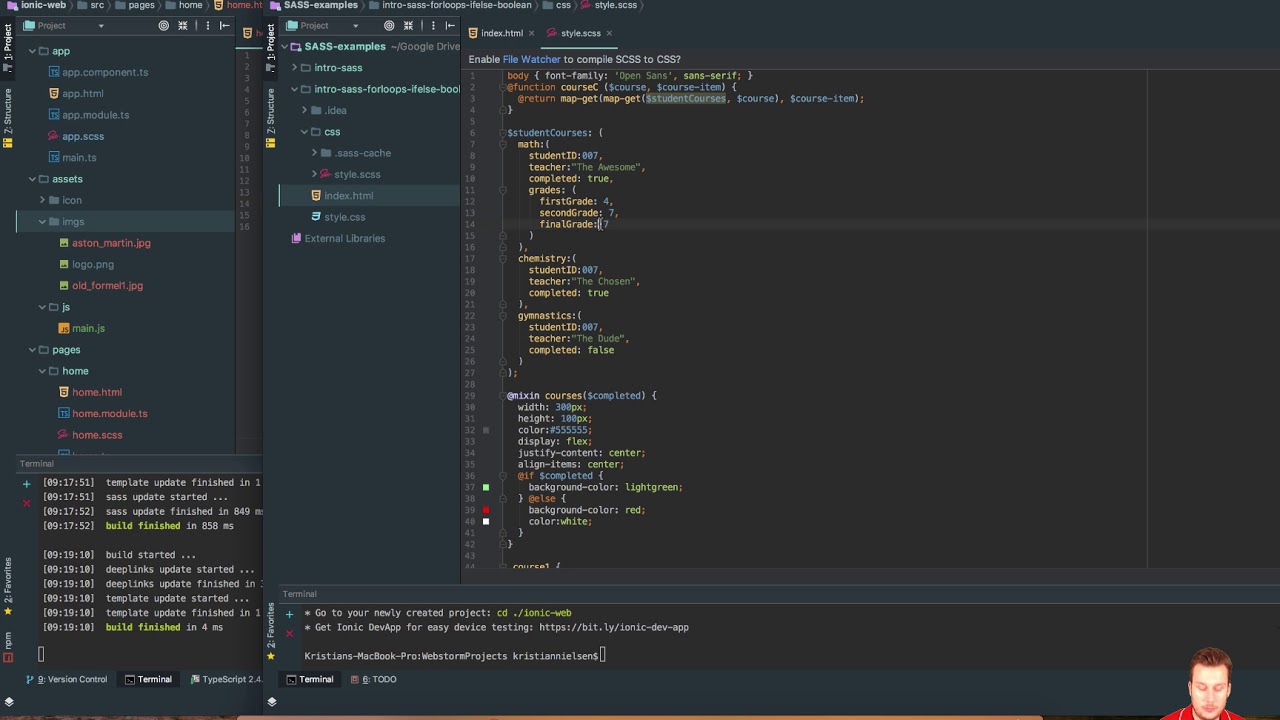
Task: Hide the SASS-examples Project panel
Action: pyautogui.click(x=450, y=25)
